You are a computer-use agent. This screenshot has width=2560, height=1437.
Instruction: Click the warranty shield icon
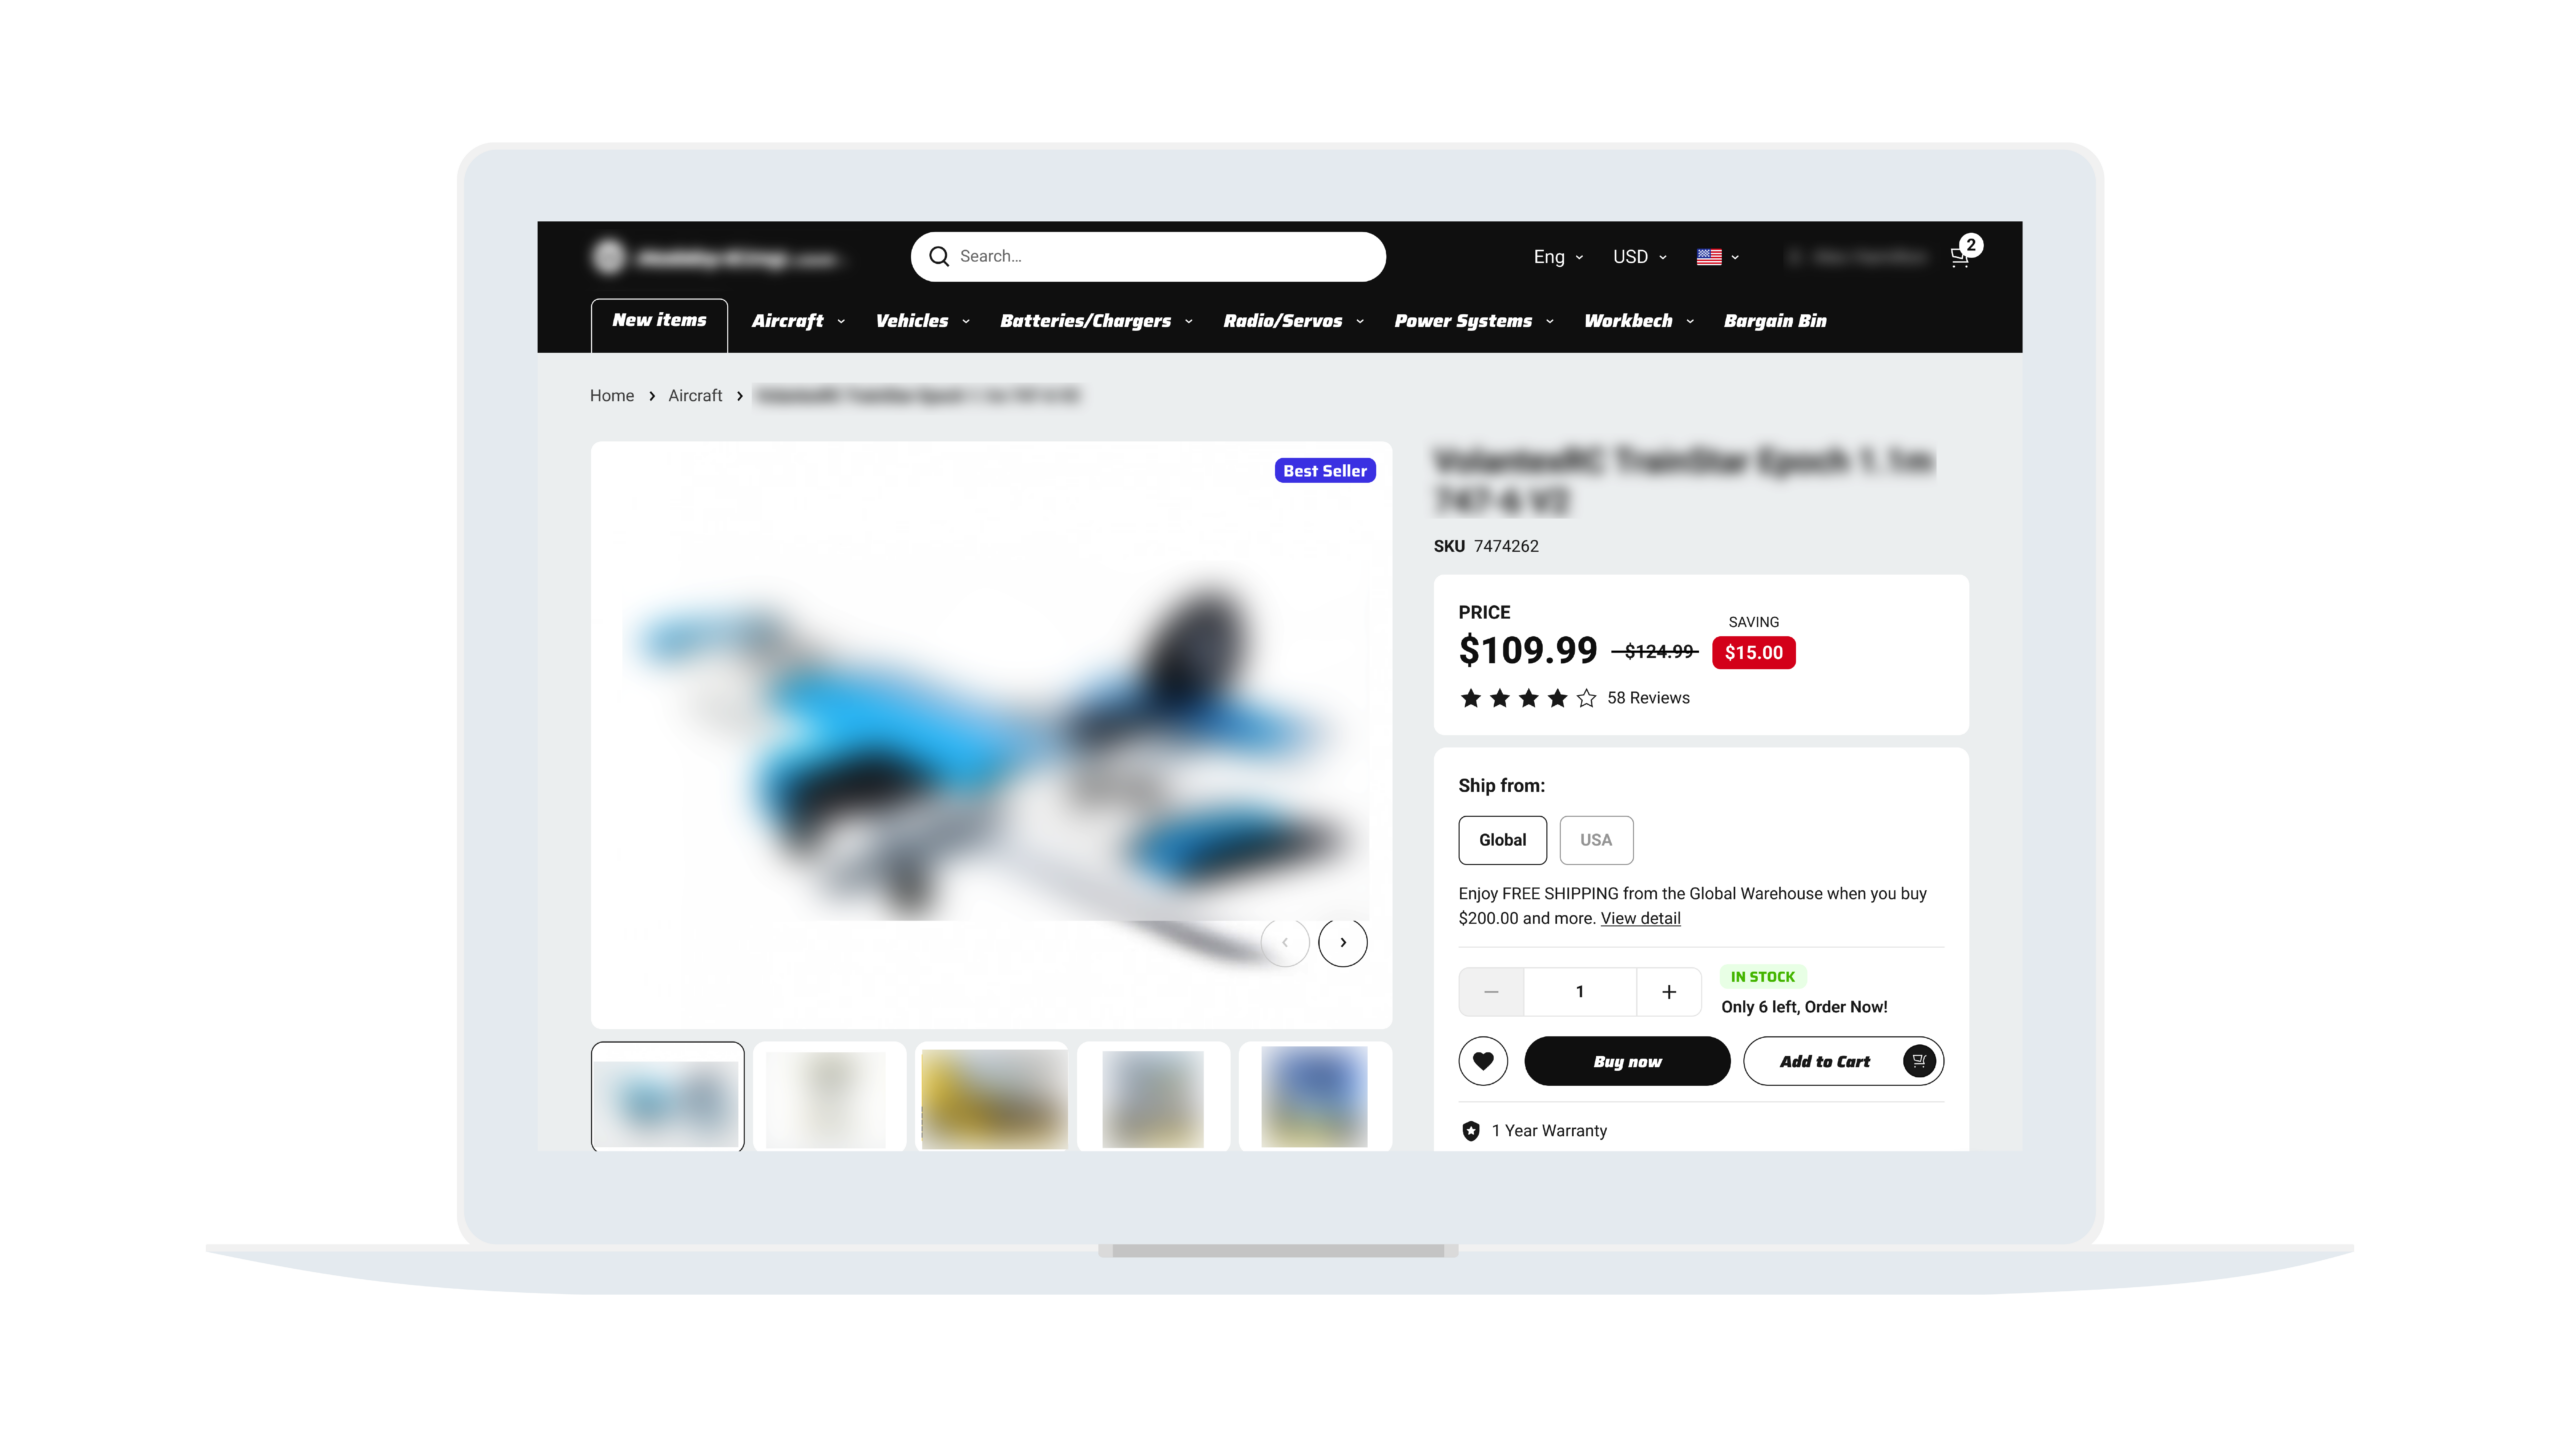coord(1470,1131)
